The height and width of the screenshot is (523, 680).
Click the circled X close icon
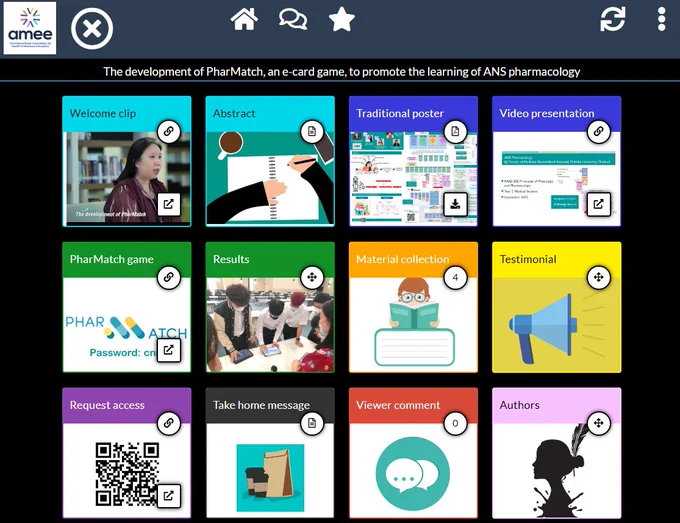pyautogui.click(x=92, y=29)
